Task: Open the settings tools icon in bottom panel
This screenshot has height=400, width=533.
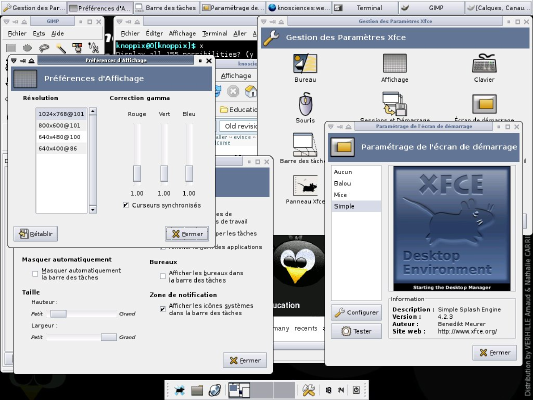Action: pyautogui.click(x=309, y=390)
